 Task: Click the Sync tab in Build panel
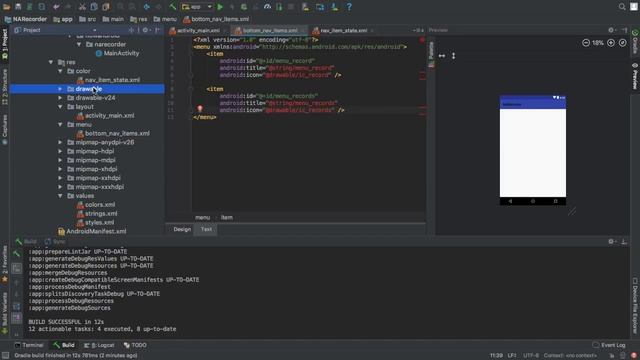pyautogui.click(x=55, y=242)
